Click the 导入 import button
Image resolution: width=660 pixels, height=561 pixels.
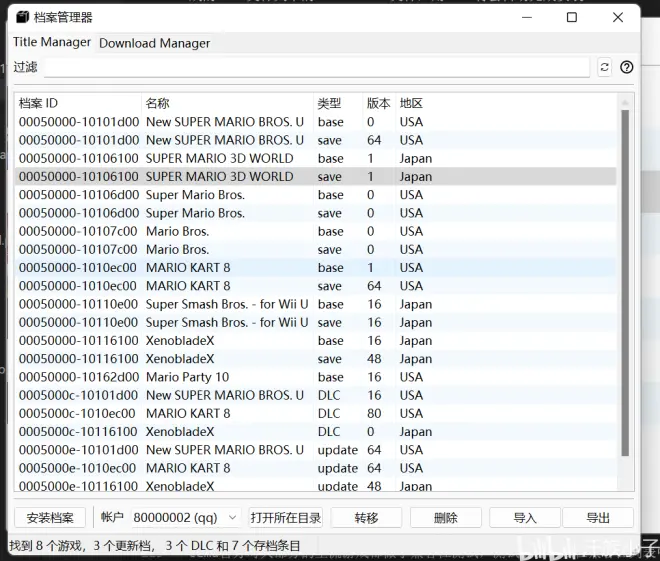[525, 517]
